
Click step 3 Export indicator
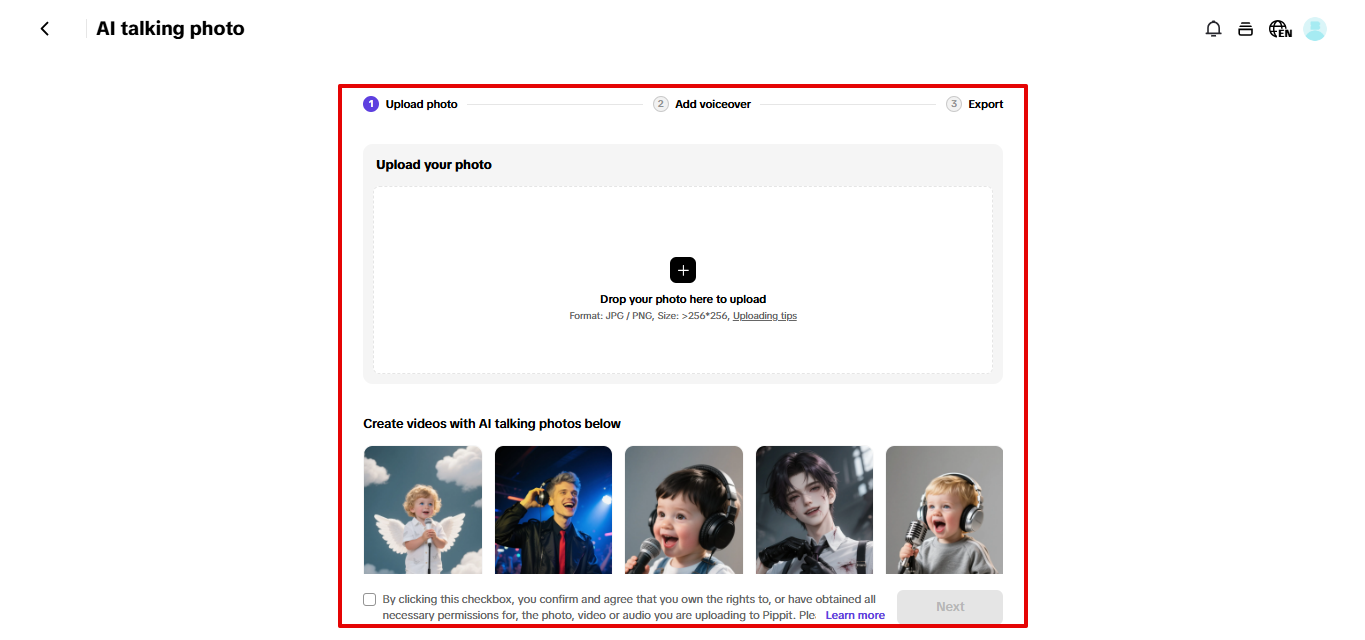pos(974,103)
